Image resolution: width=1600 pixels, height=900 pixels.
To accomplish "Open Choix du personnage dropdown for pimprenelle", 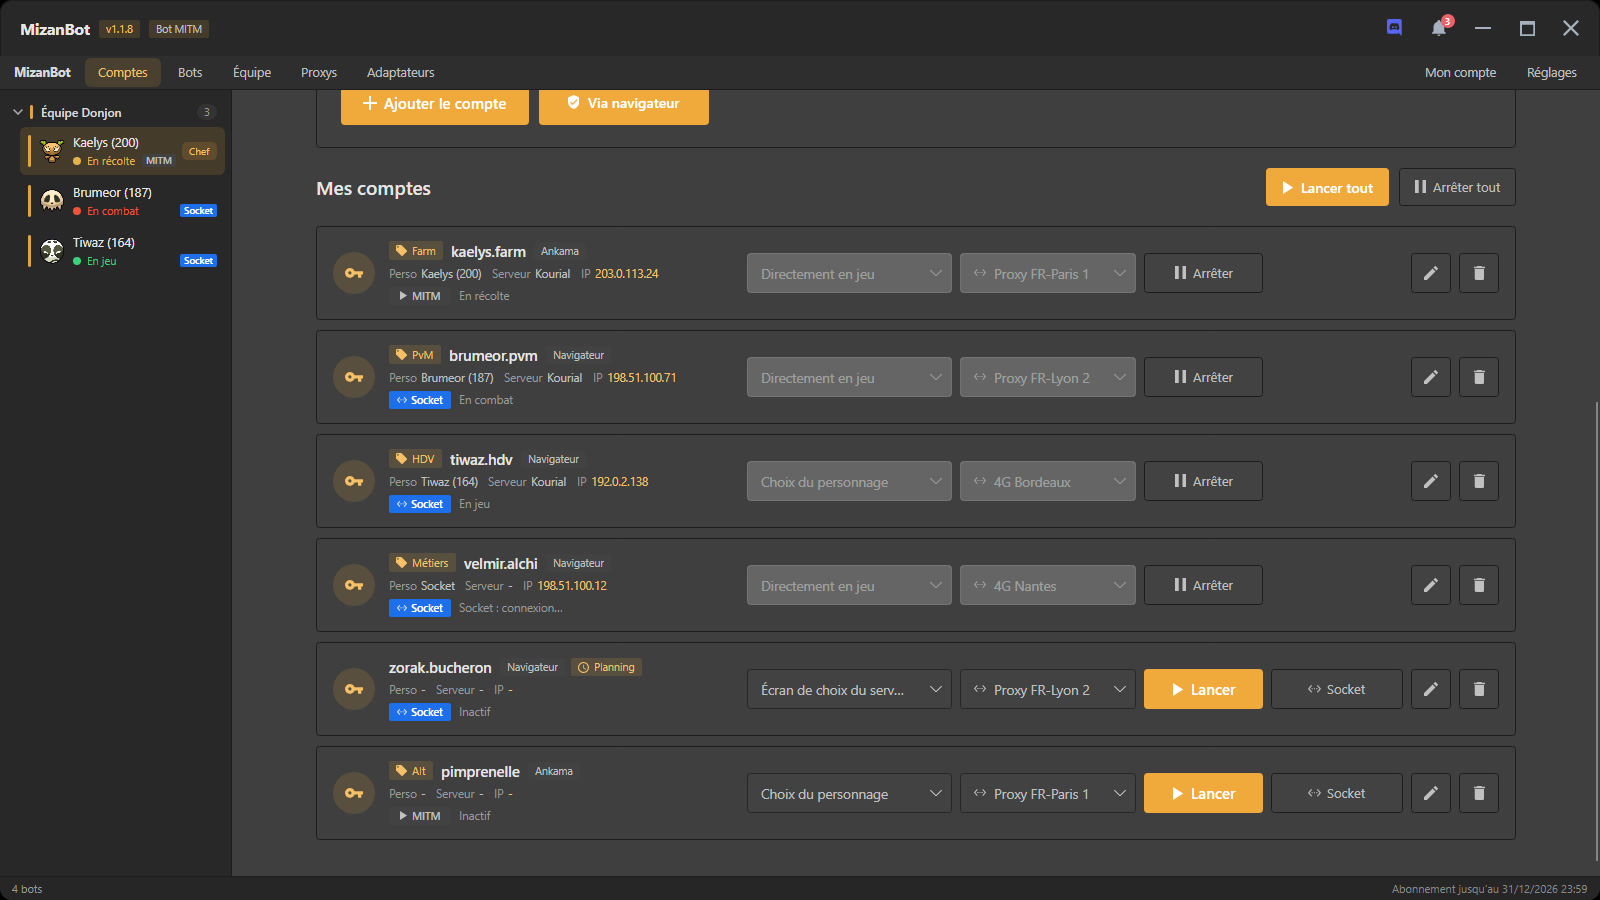I will pyautogui.click(x=849, y=793).
